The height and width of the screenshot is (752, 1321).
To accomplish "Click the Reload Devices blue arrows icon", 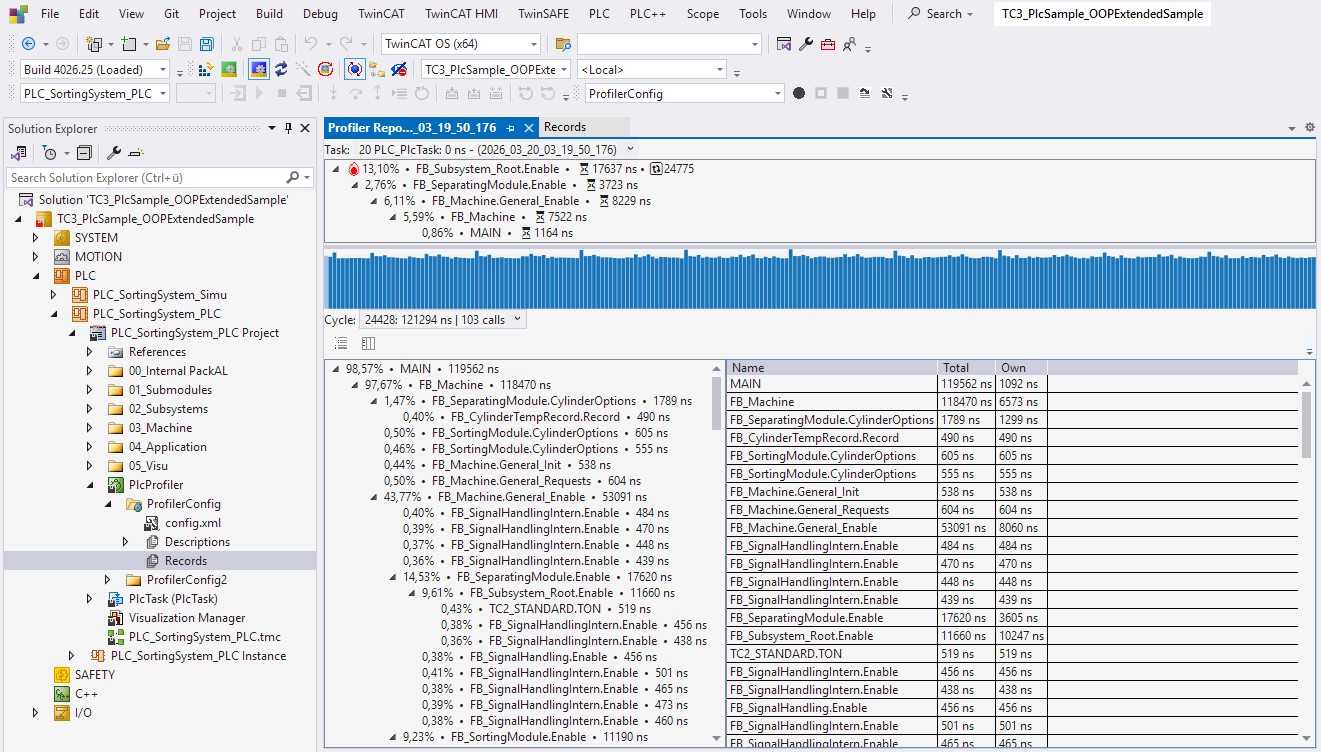I will click(x=281, y=69).
